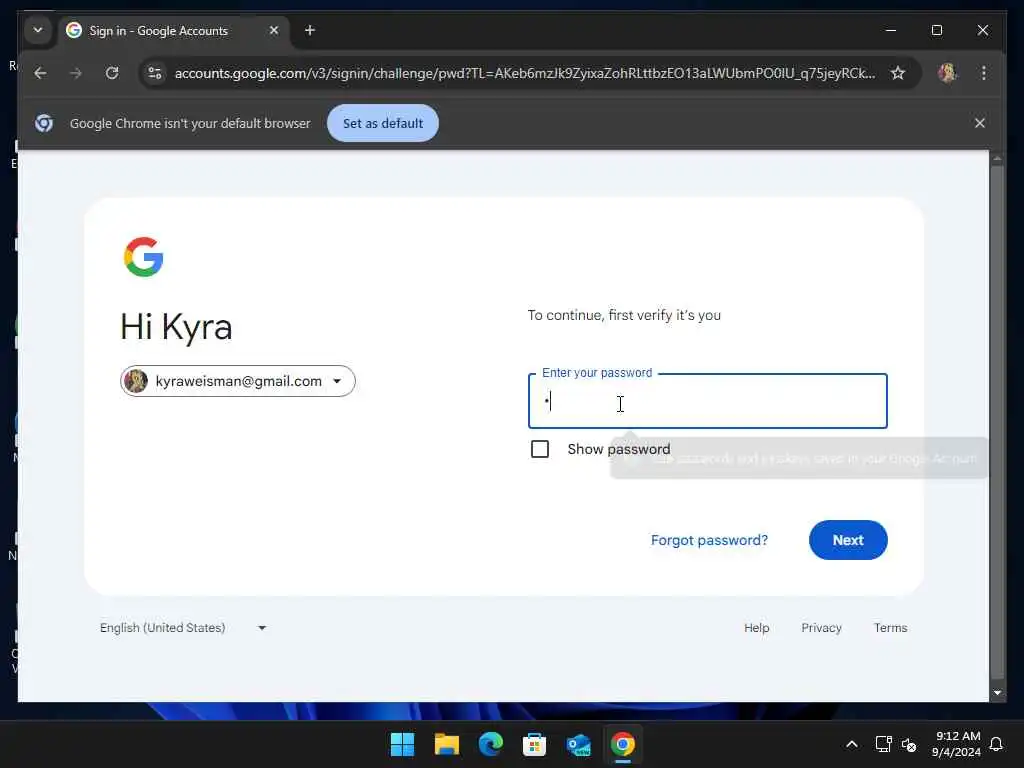Screen dimensions: 1024x768
Task: Click the Chrome taskbar icon
Action: [622, 744]
